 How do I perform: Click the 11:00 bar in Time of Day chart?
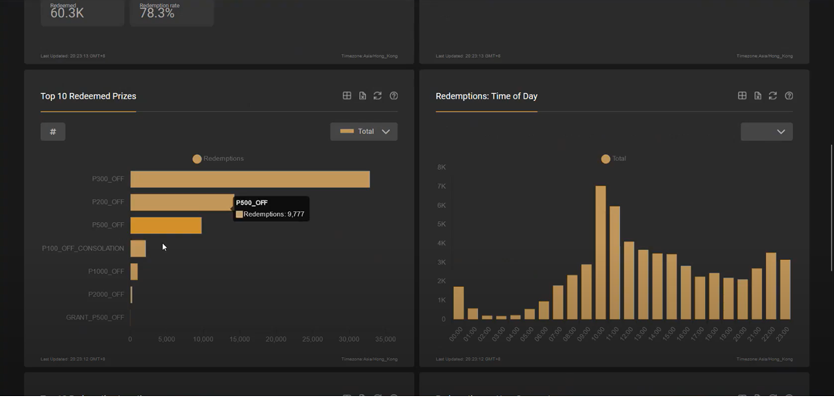[614, 263]
